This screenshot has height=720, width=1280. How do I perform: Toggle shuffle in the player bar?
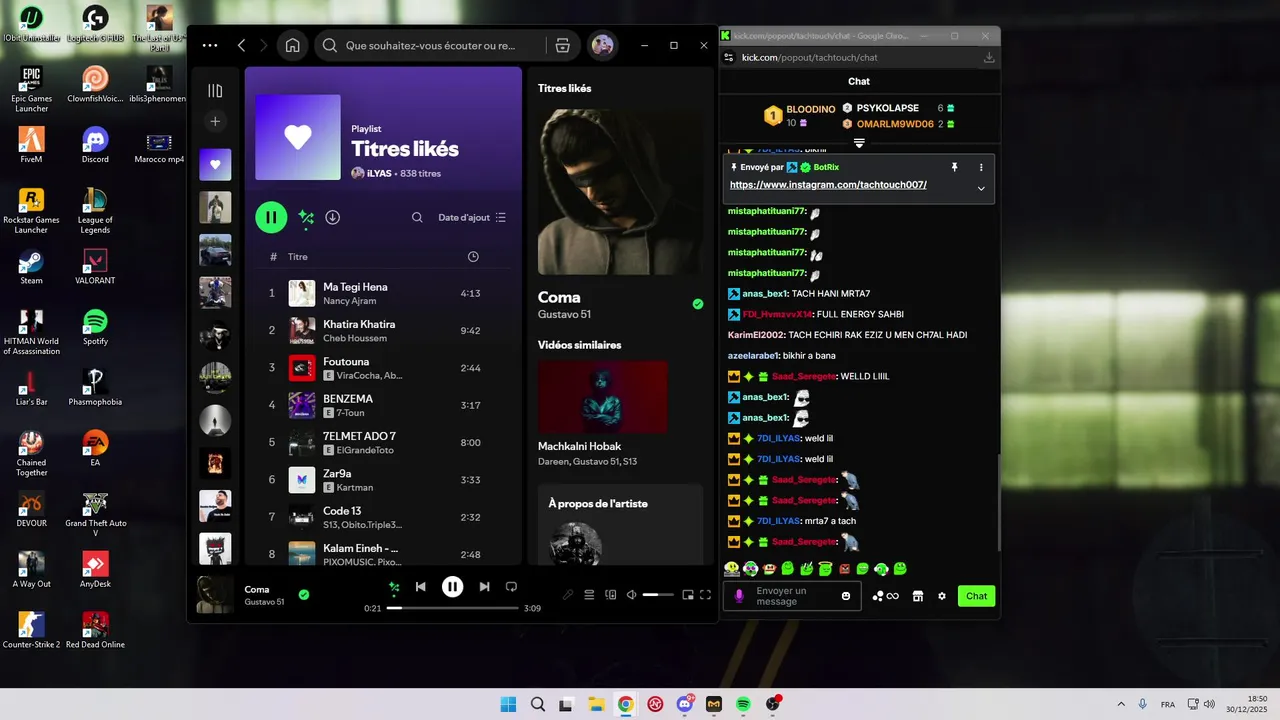[x=394, y=587]
